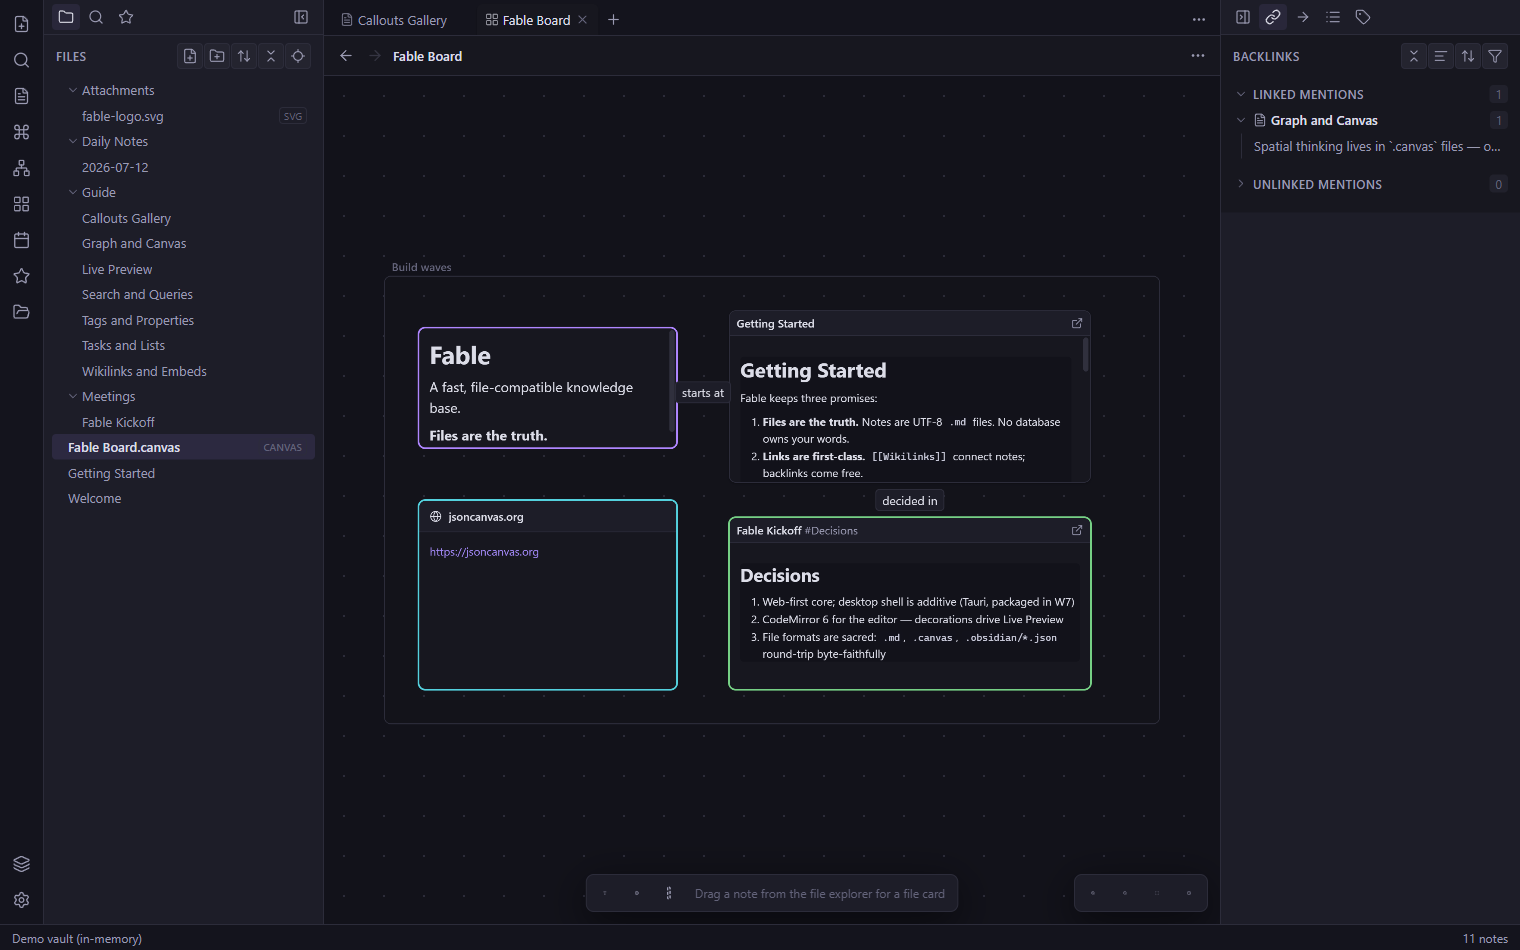Expand the Unlinked Mentions section

1241,184
